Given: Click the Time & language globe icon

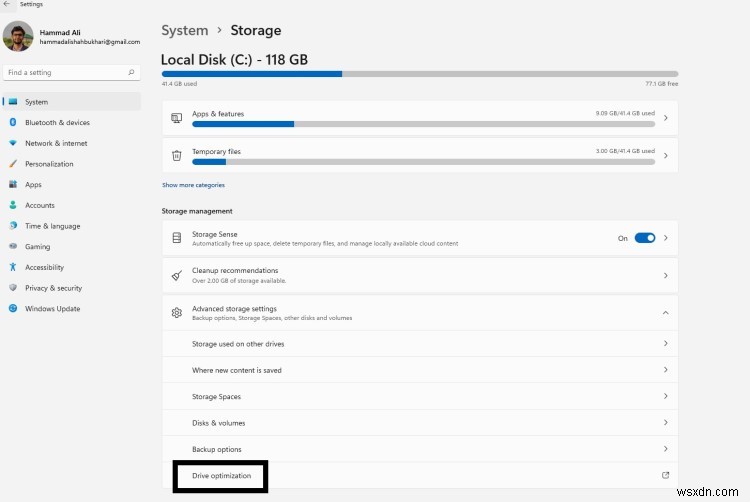Looking at the screenshot, I should [x=13, y=226].
